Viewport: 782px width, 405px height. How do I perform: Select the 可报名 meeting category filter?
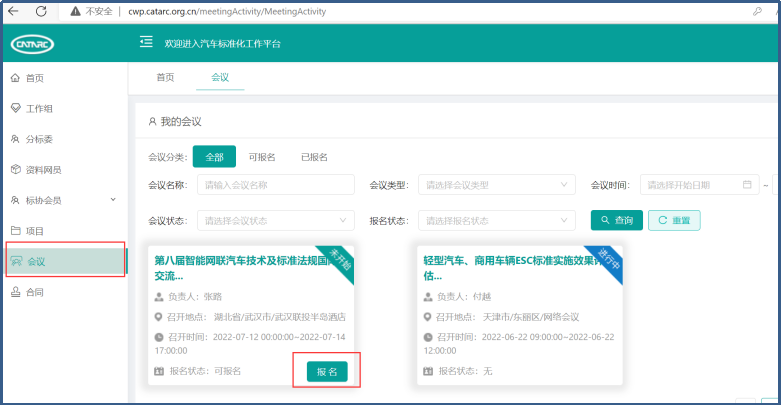point(262,157)
